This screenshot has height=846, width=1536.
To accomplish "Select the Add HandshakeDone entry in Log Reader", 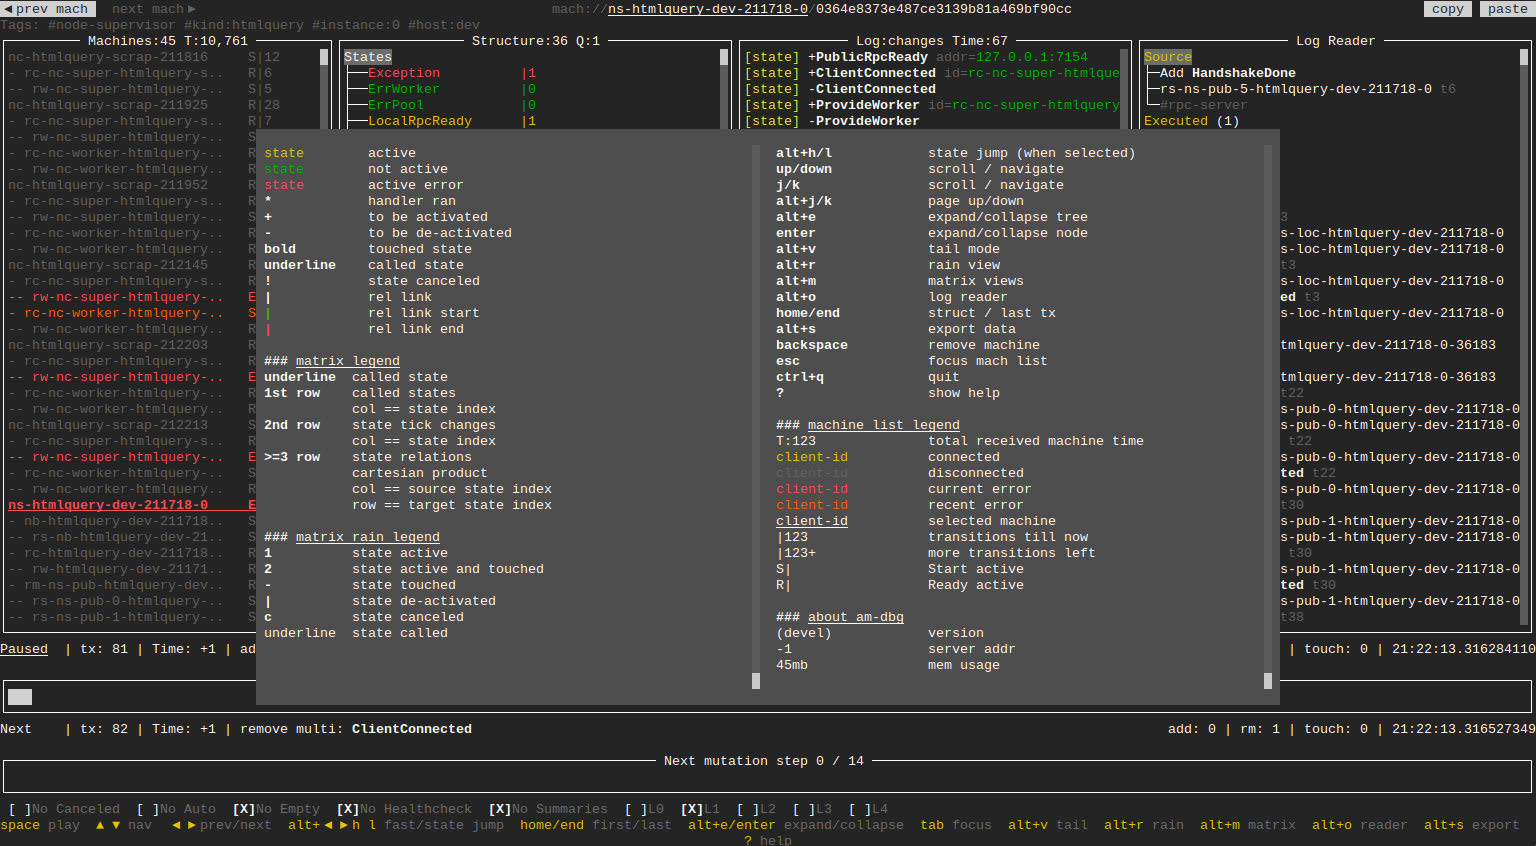I will click(x=1228, y=73).
